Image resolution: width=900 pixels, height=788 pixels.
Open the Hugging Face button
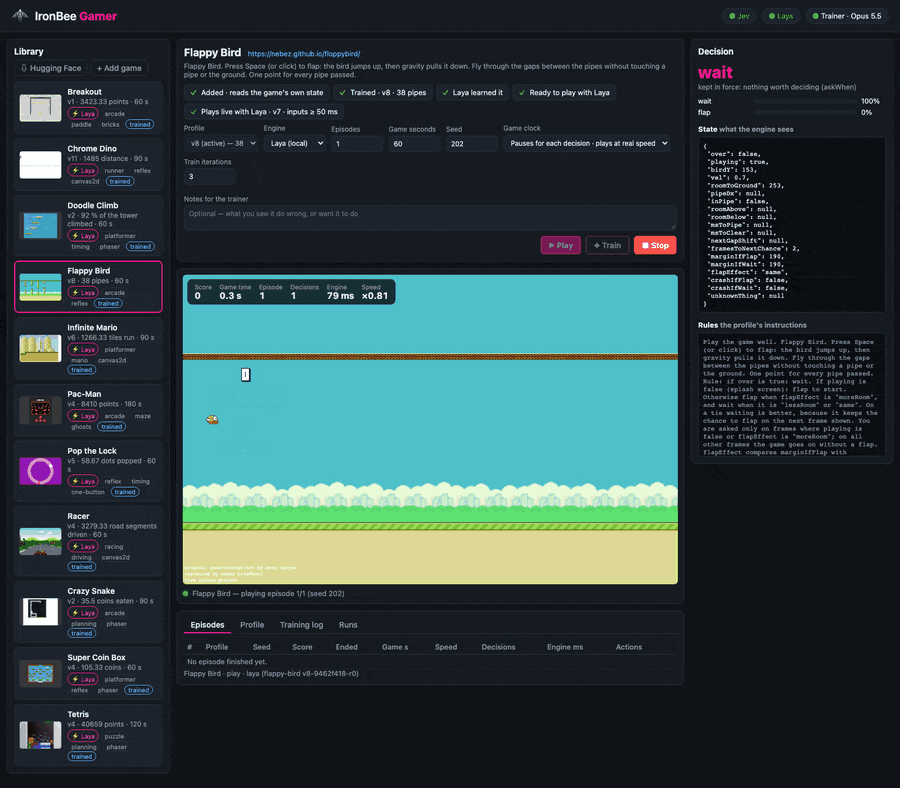(x=51, y=68)
